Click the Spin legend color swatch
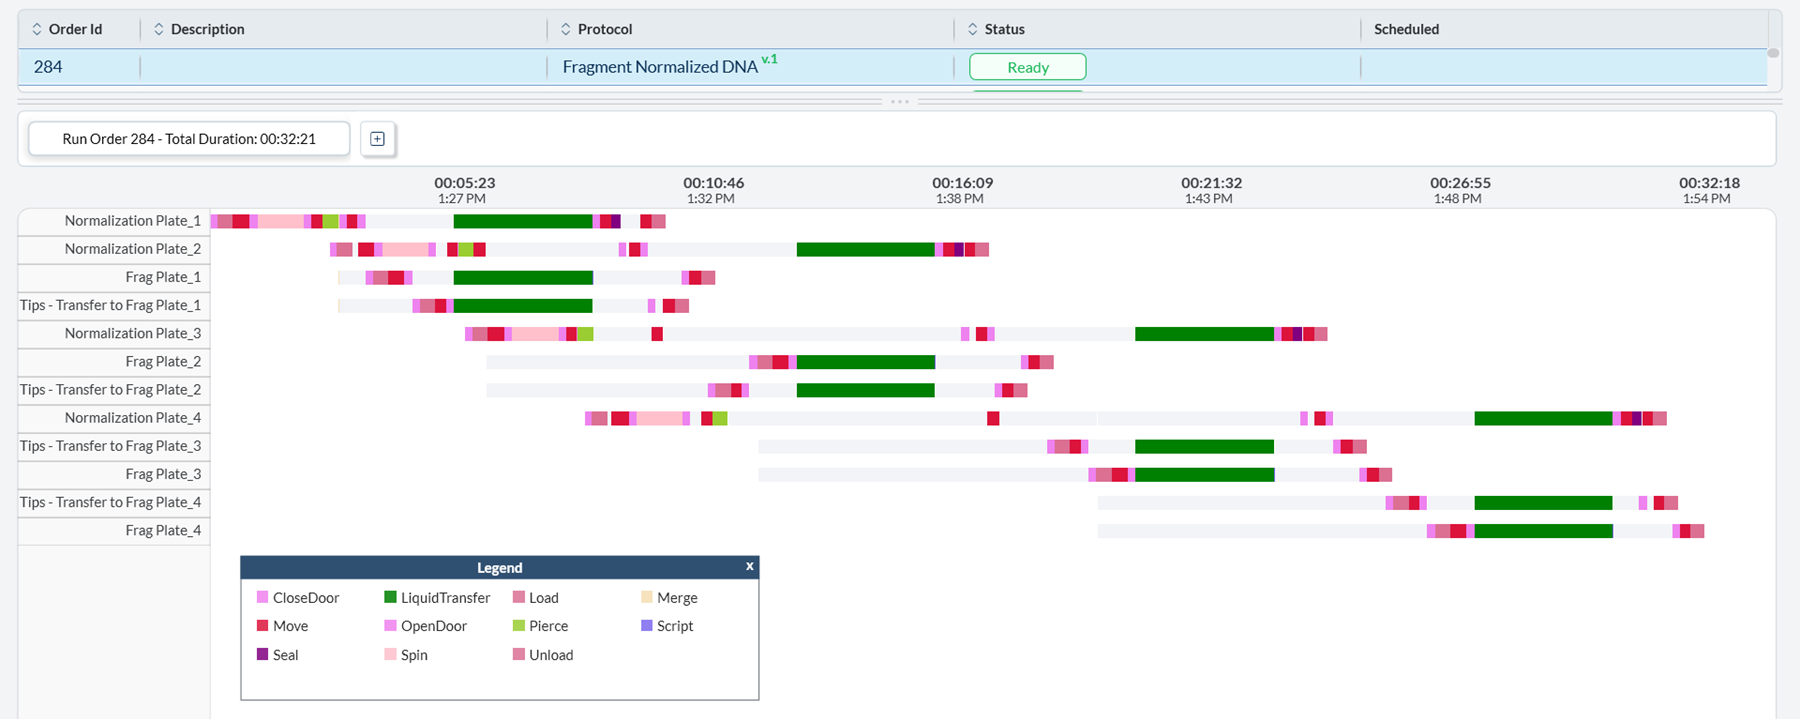 391,655
